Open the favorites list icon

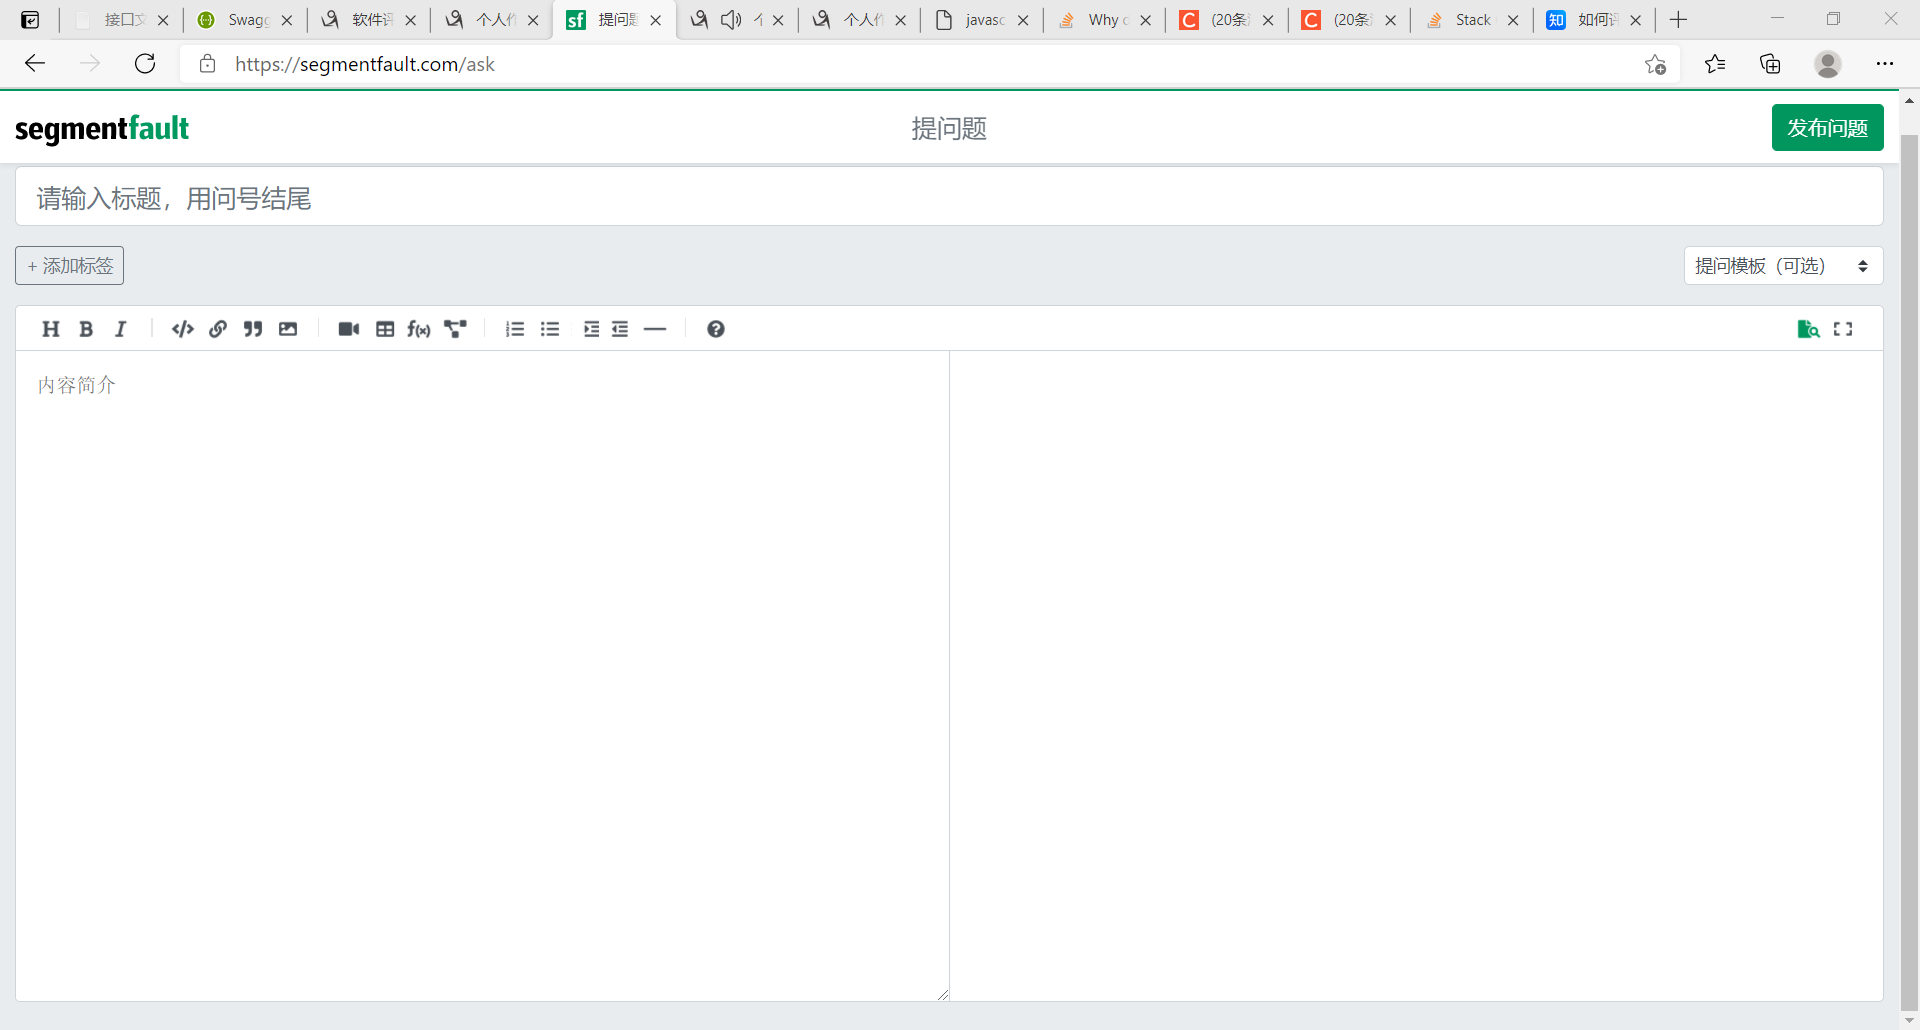[1714, 64]
